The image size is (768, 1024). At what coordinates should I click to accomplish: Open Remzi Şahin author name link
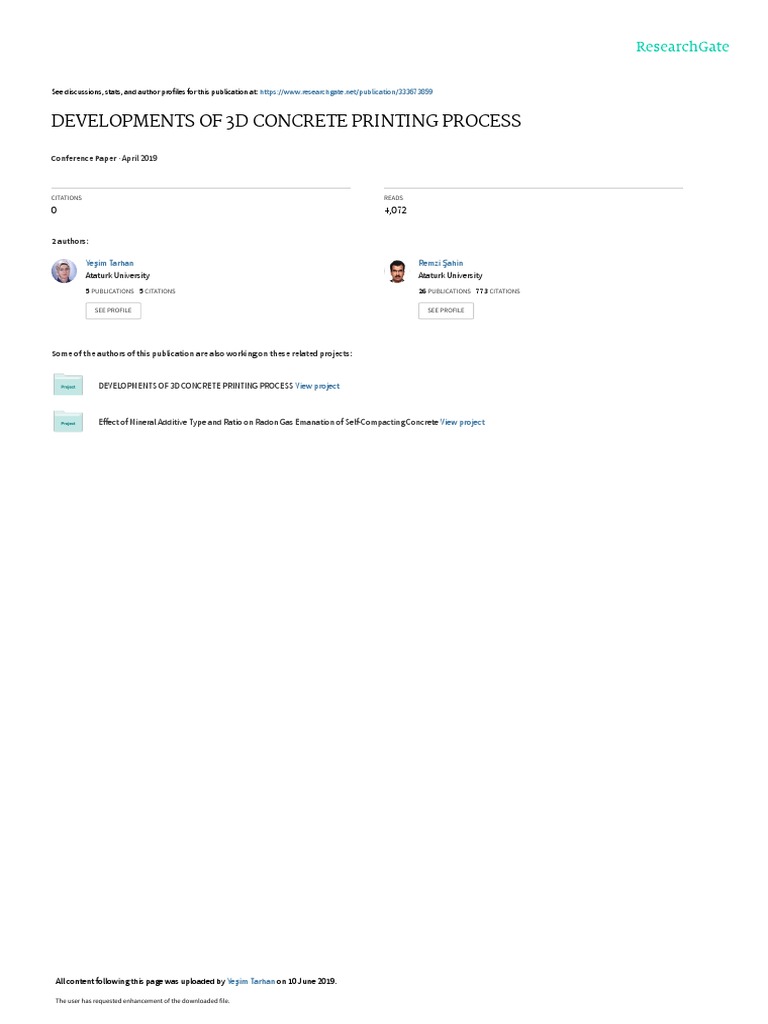[441, 263]
